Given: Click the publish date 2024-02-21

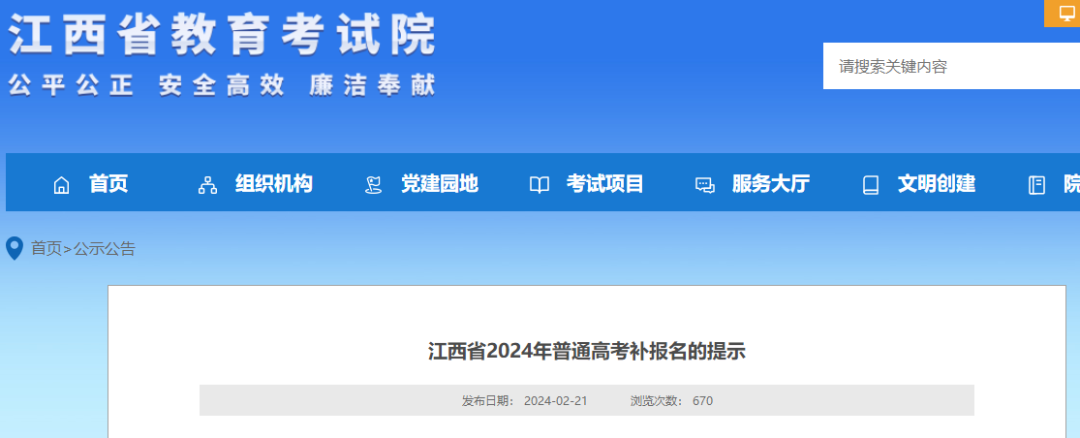Looking at the screenshot, I should pyautogui.click(x=555, y=401).
